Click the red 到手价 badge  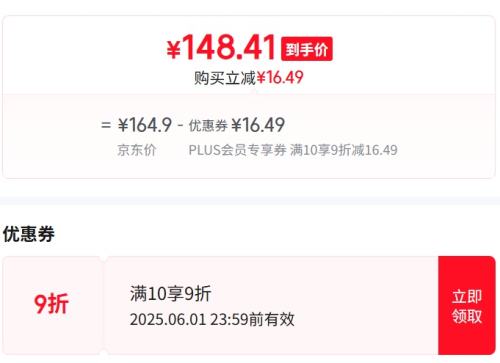(x=307, y=49)
